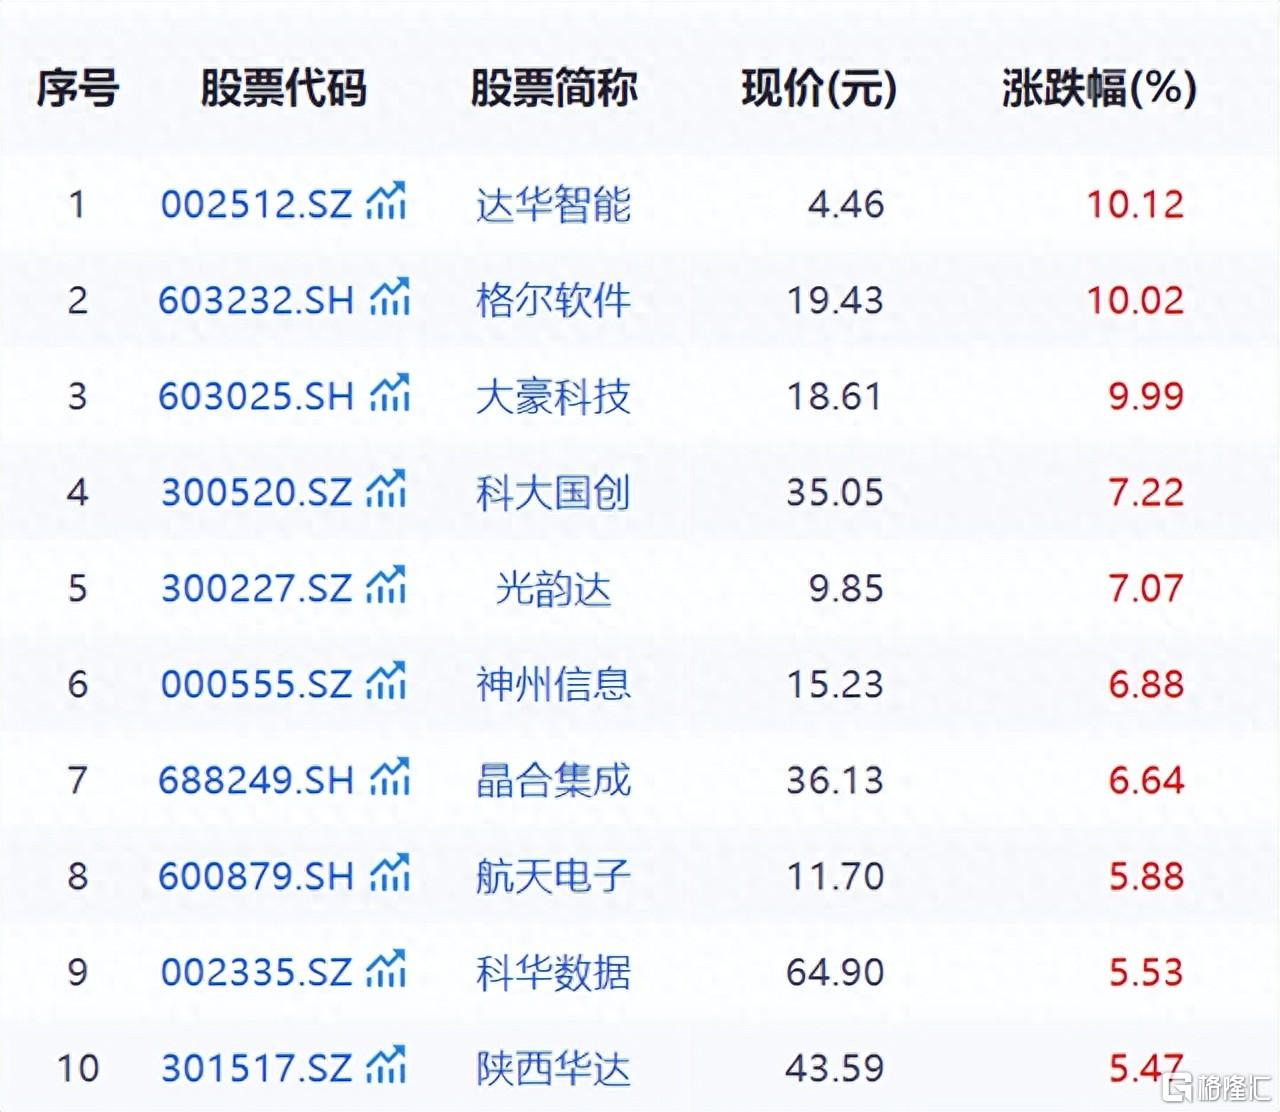Viewport: 1280px width, 1112px height.
Task: Open stock code 300520.SZ
Action: tap(257, 493)
